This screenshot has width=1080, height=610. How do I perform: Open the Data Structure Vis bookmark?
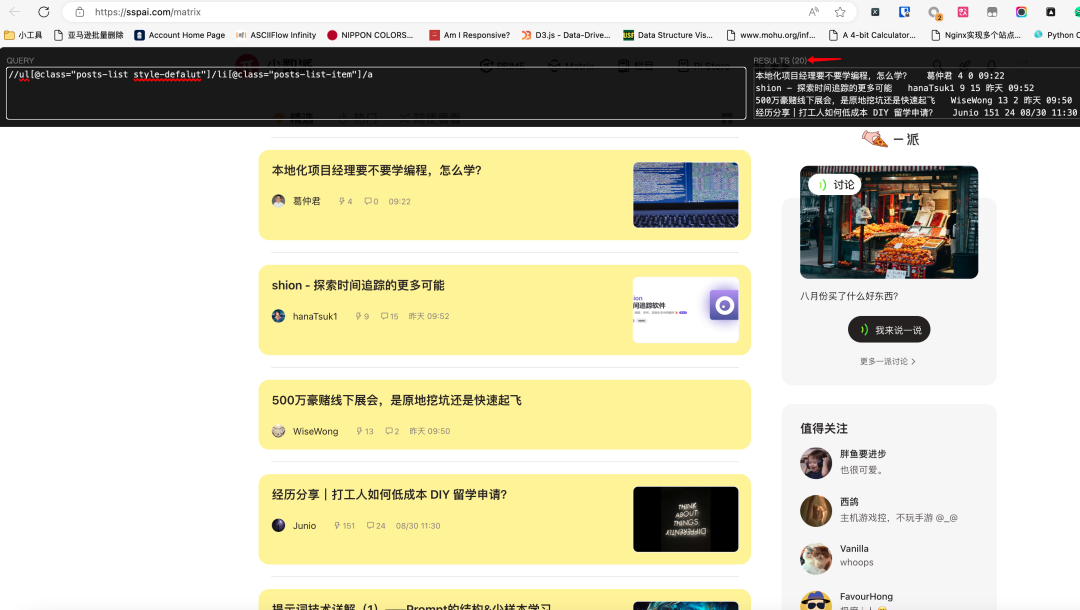tap(668, 35)
